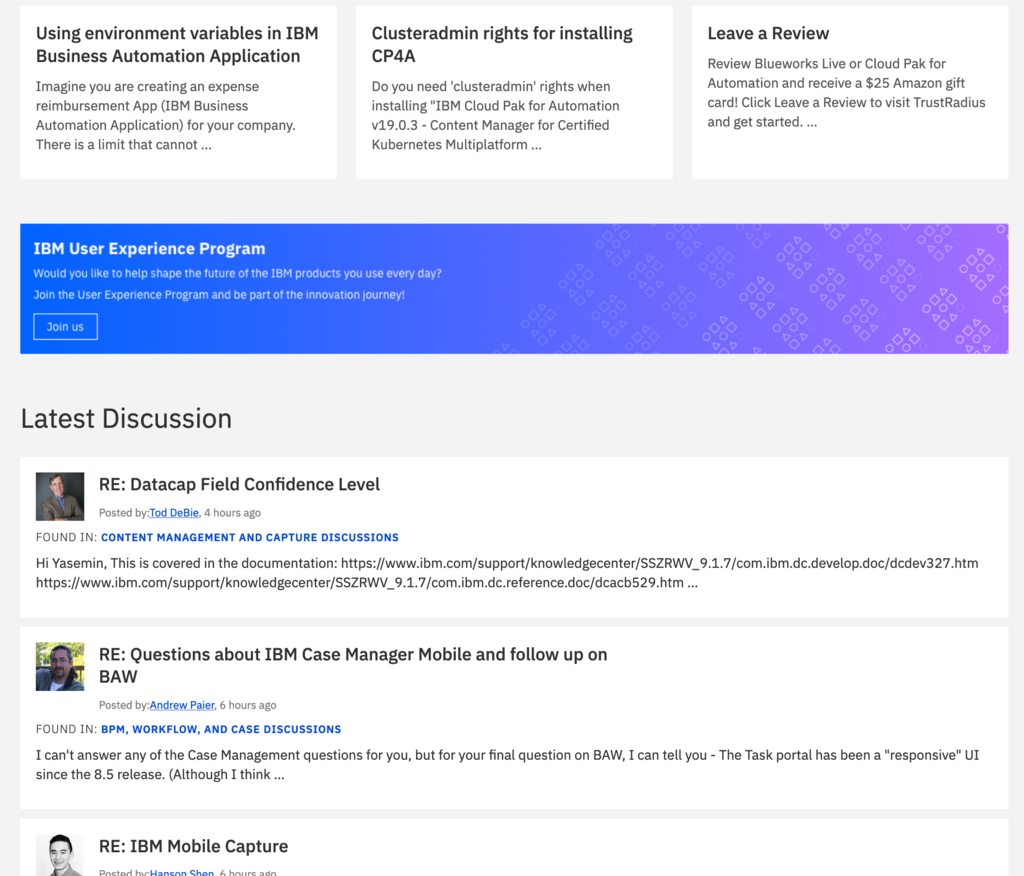Click the 'Imagine you are creating an expense' excerpt
Image resolution: width=1024 pixels, height=876 pixels.
(166, 116)
